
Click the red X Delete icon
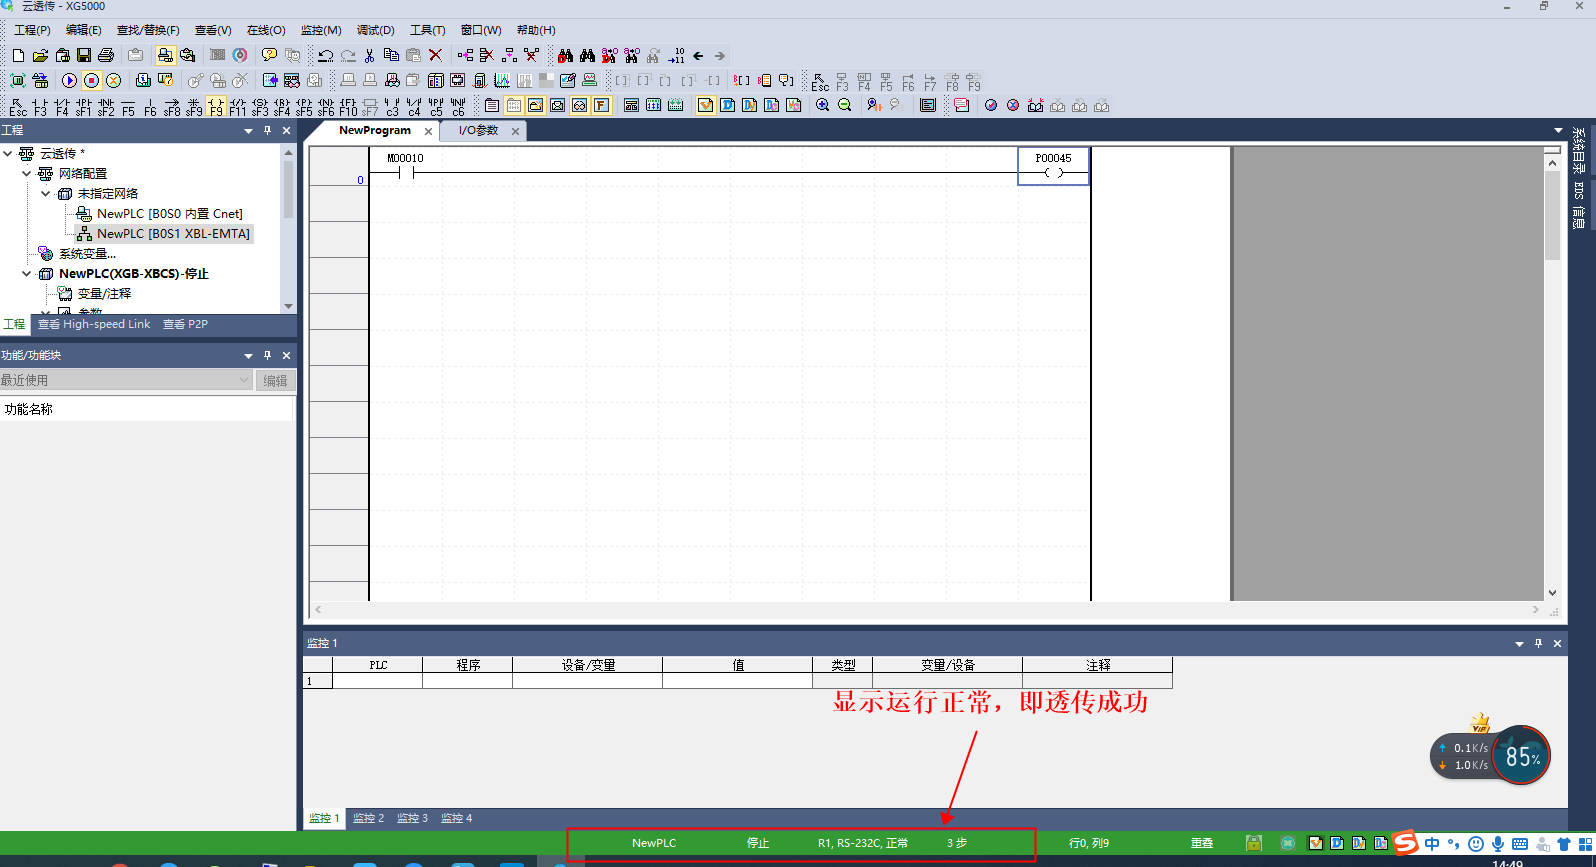point(435,56)
